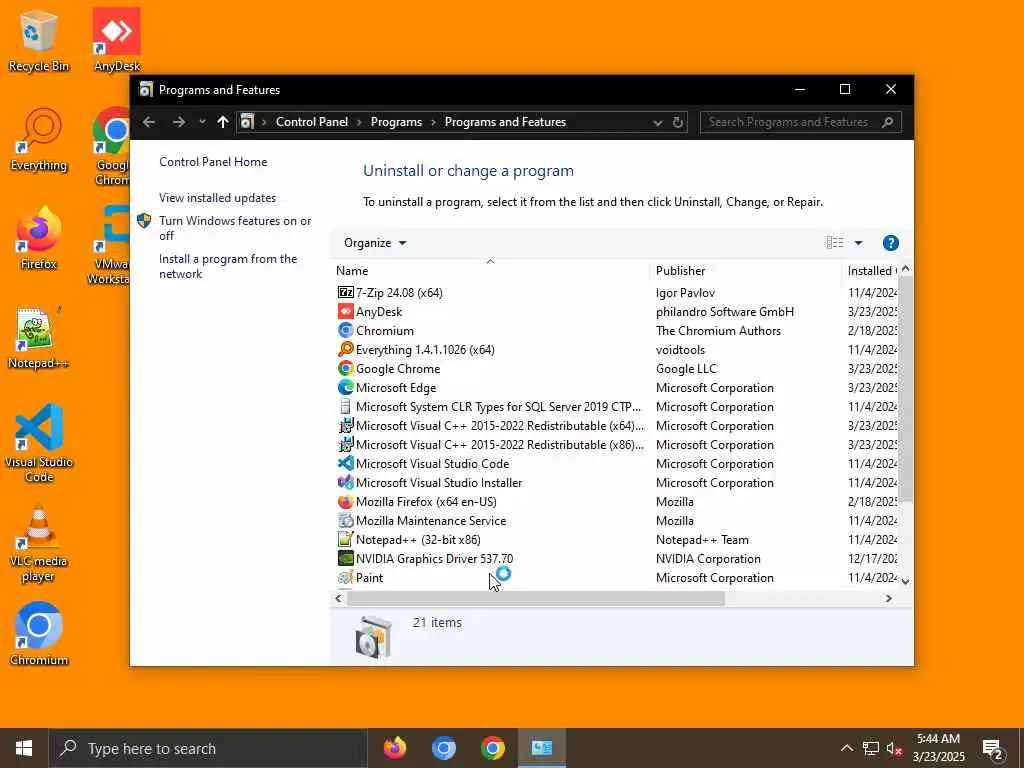
Task: Click the Search Programs and Features field
Action: point(801,122)
